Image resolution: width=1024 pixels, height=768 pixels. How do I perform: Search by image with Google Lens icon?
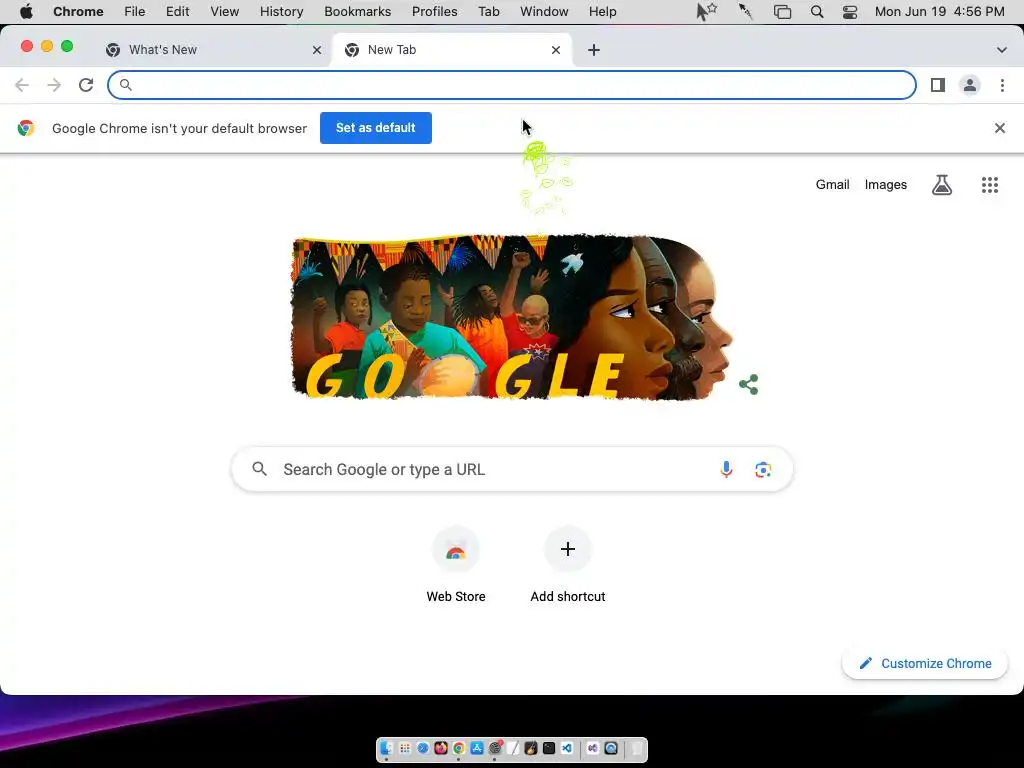[x=763, y=470]
